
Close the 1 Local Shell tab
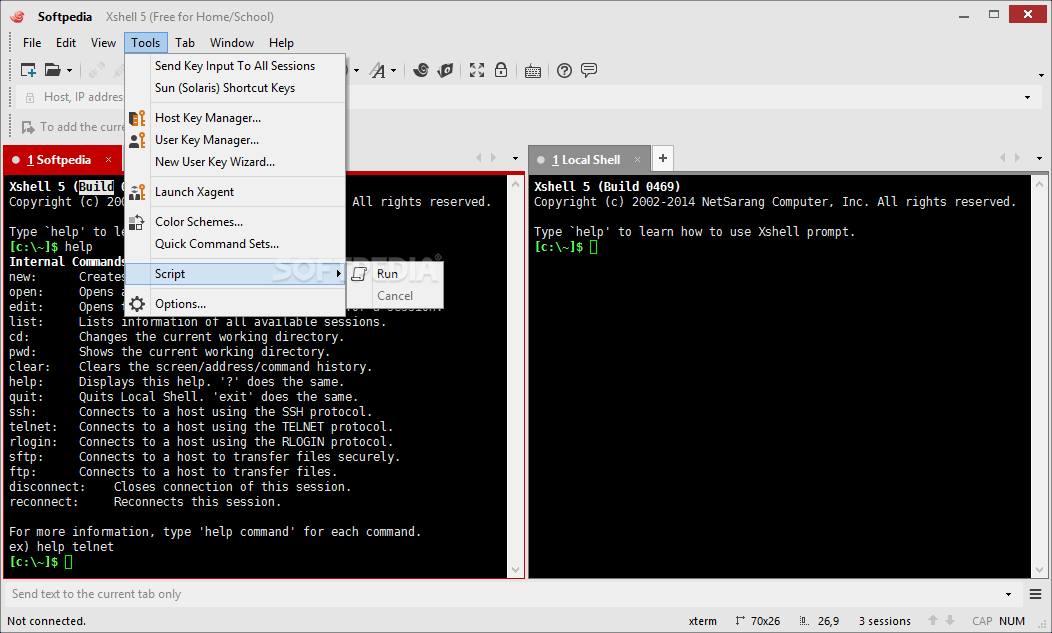pos(637,160)
